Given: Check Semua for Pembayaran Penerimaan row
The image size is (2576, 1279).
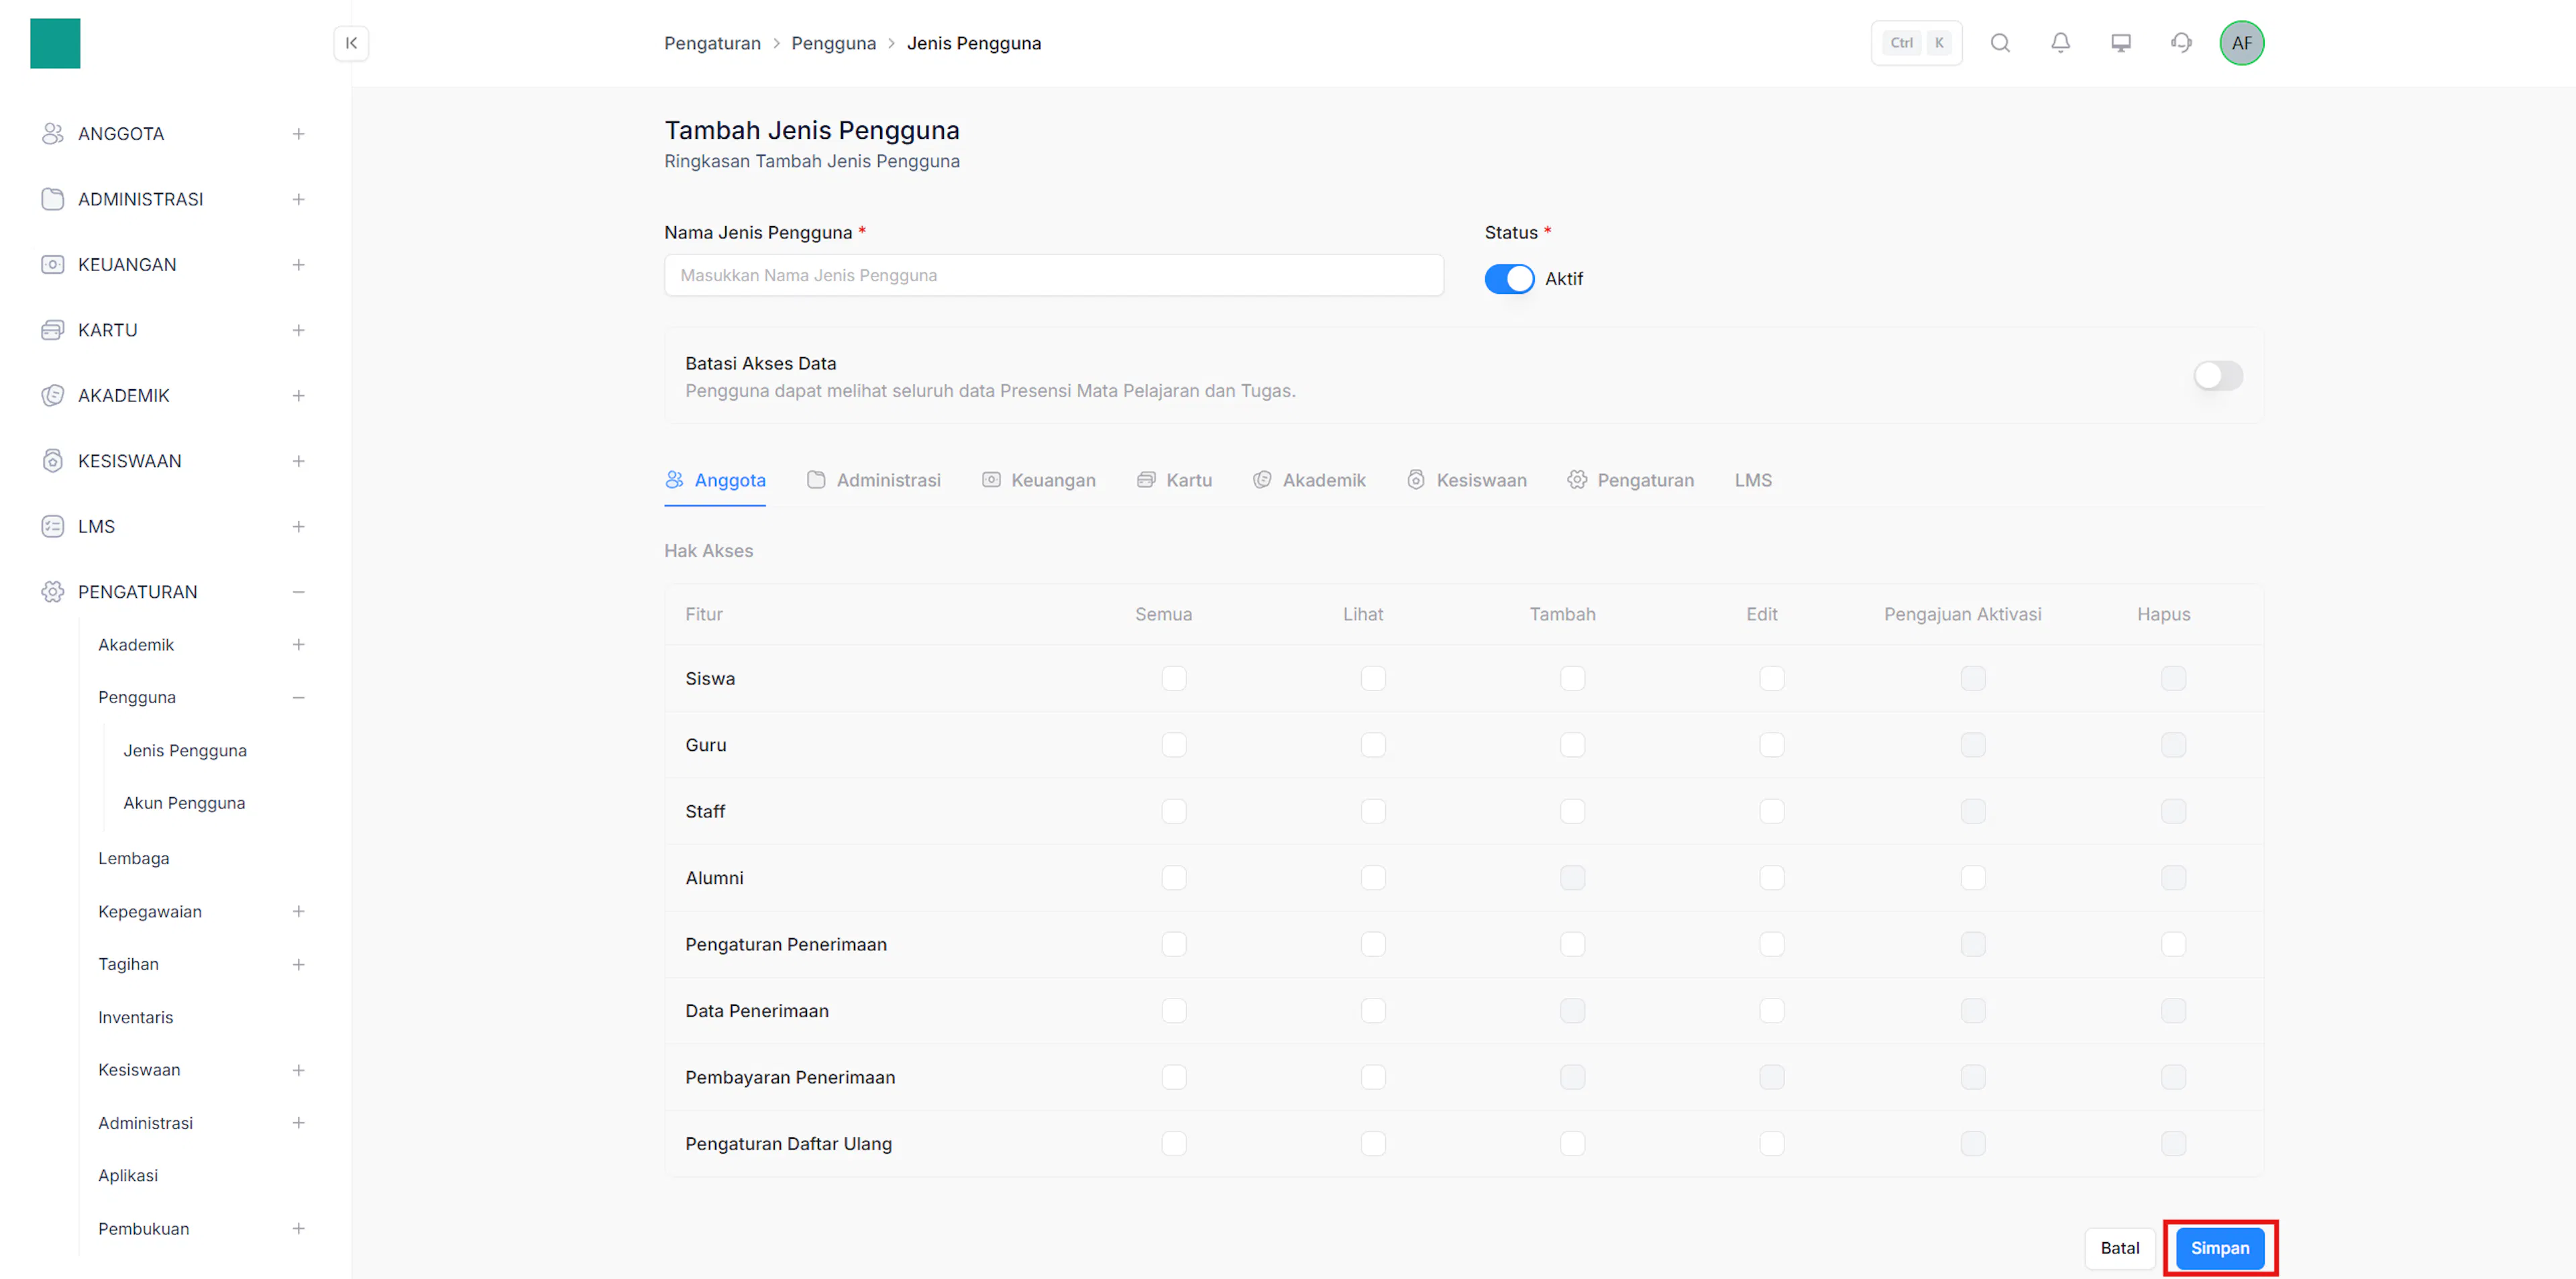Looking at the screenshot, I should (1174, 1077).
